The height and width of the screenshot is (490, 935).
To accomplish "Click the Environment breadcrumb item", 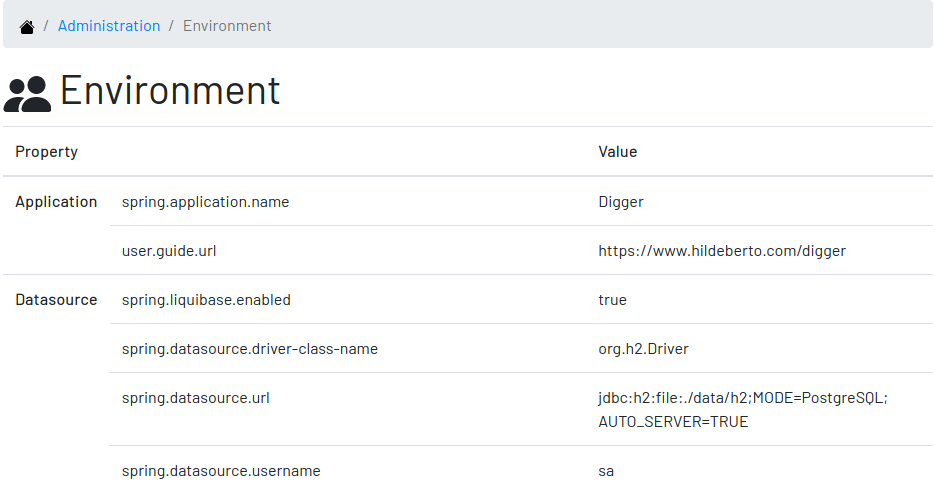I will (227, 26).
